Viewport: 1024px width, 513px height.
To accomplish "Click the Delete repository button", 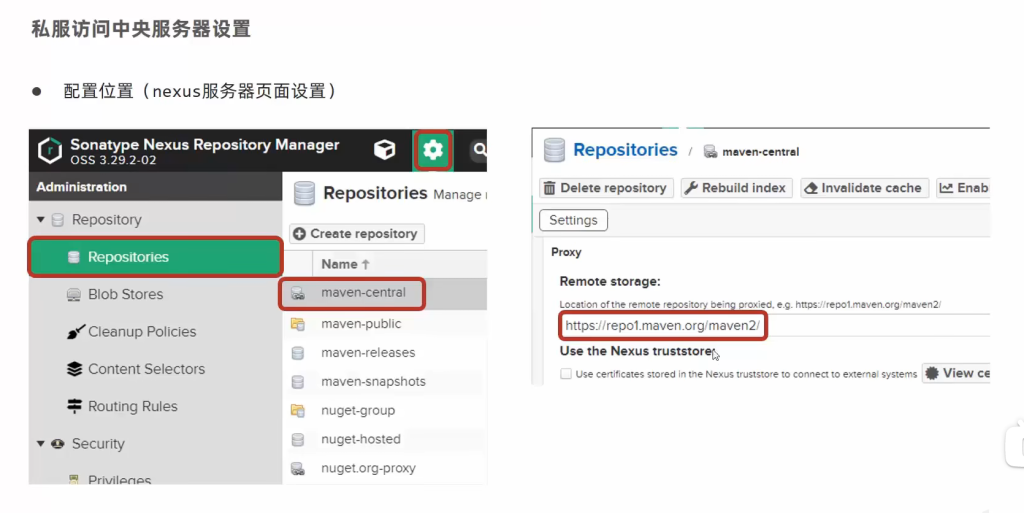I will [x=605, y=188].
